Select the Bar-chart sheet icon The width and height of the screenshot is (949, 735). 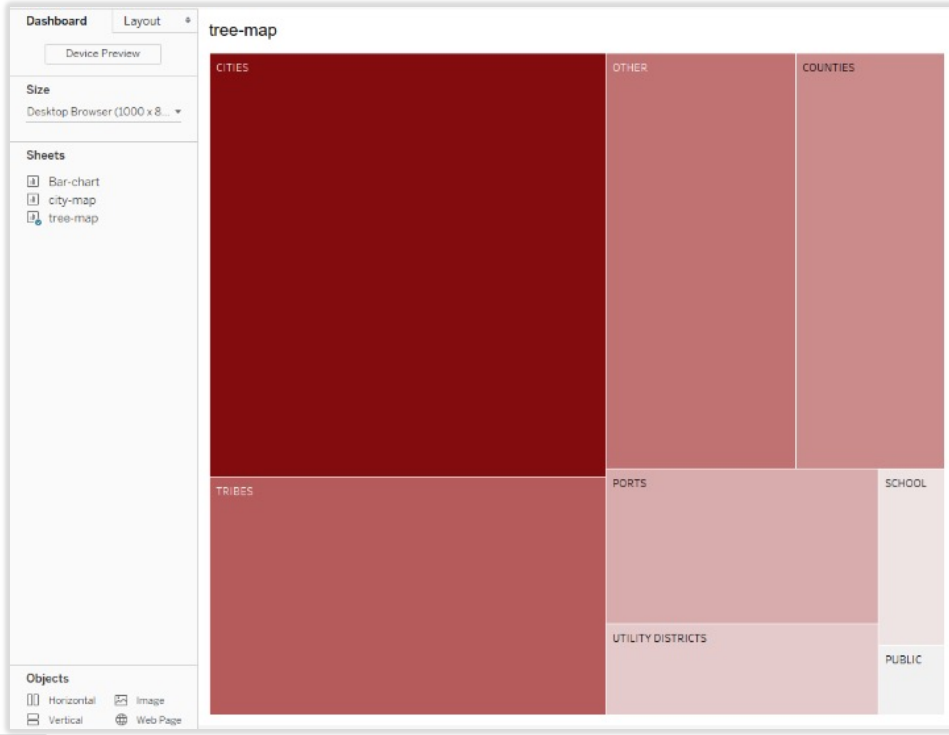click(33, 181)
